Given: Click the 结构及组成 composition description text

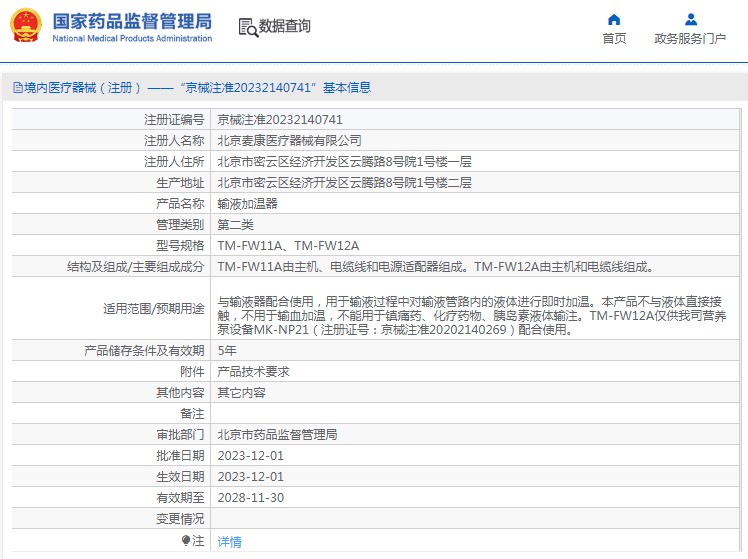Looking at the screenshot, I should tap(435, 267).
